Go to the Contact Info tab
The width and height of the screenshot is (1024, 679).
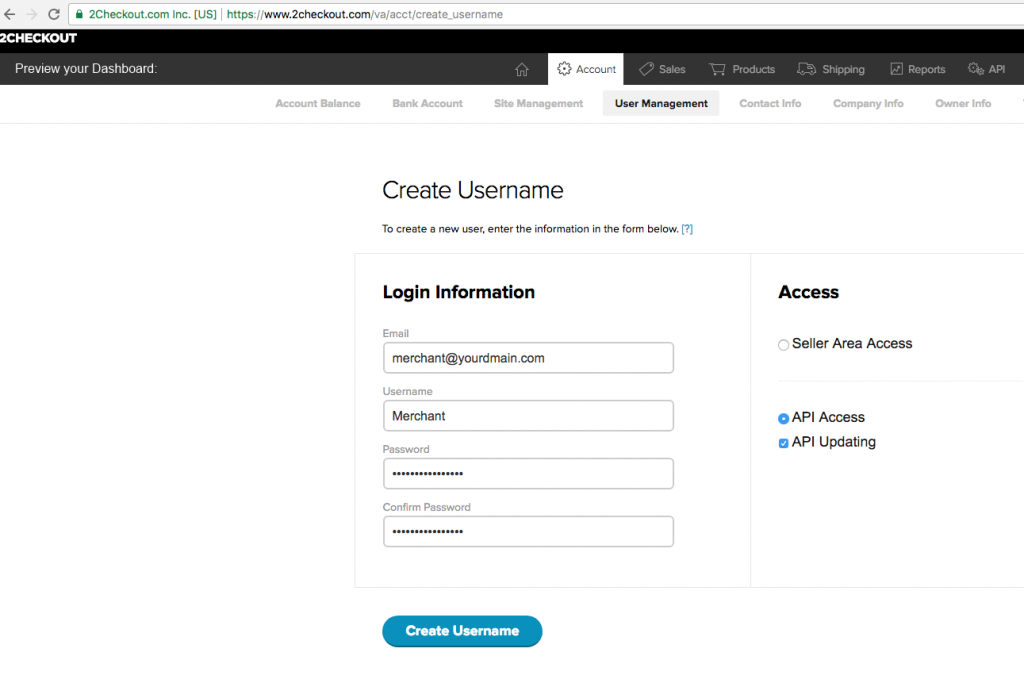tap(770, 103)
